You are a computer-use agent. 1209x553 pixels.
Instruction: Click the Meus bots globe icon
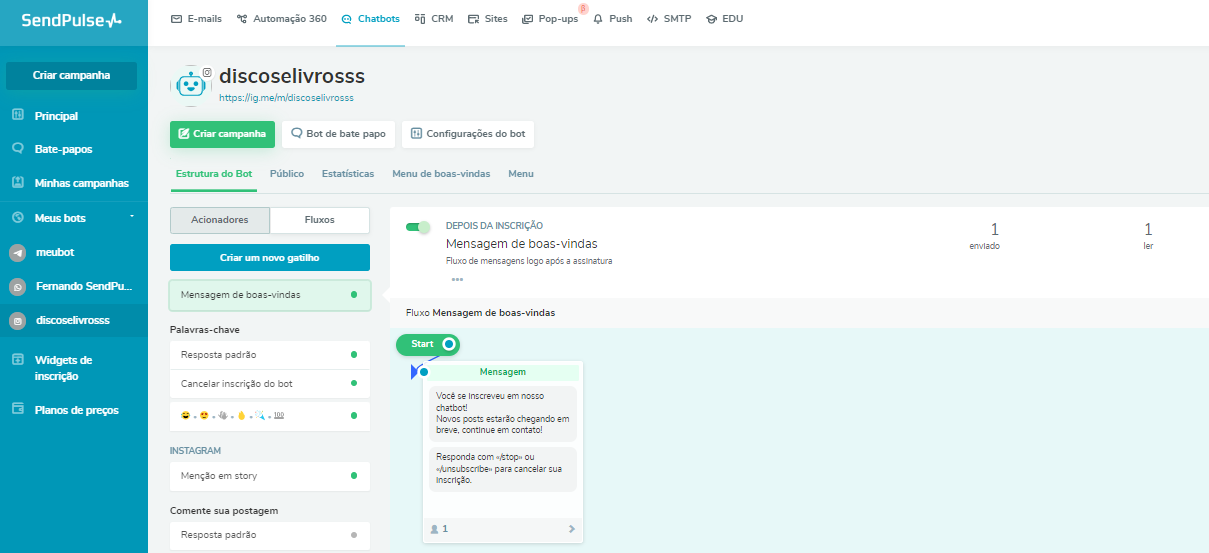pos(17,218)
